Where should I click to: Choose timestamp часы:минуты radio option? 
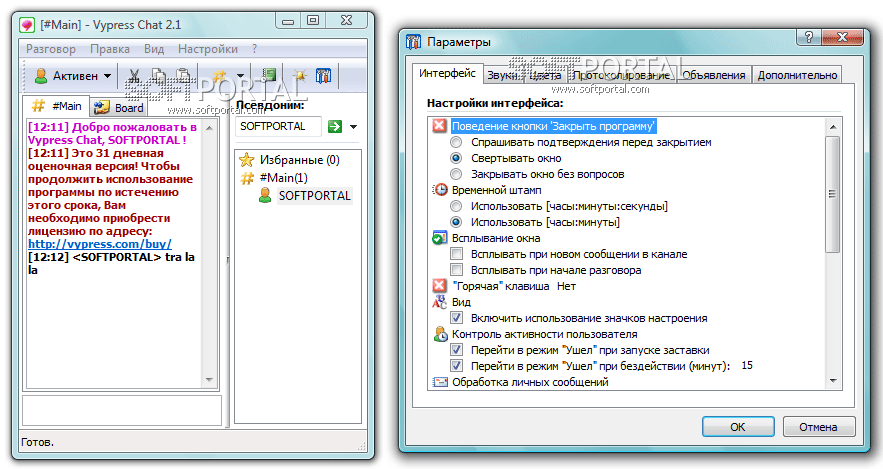tap(456, 222)
